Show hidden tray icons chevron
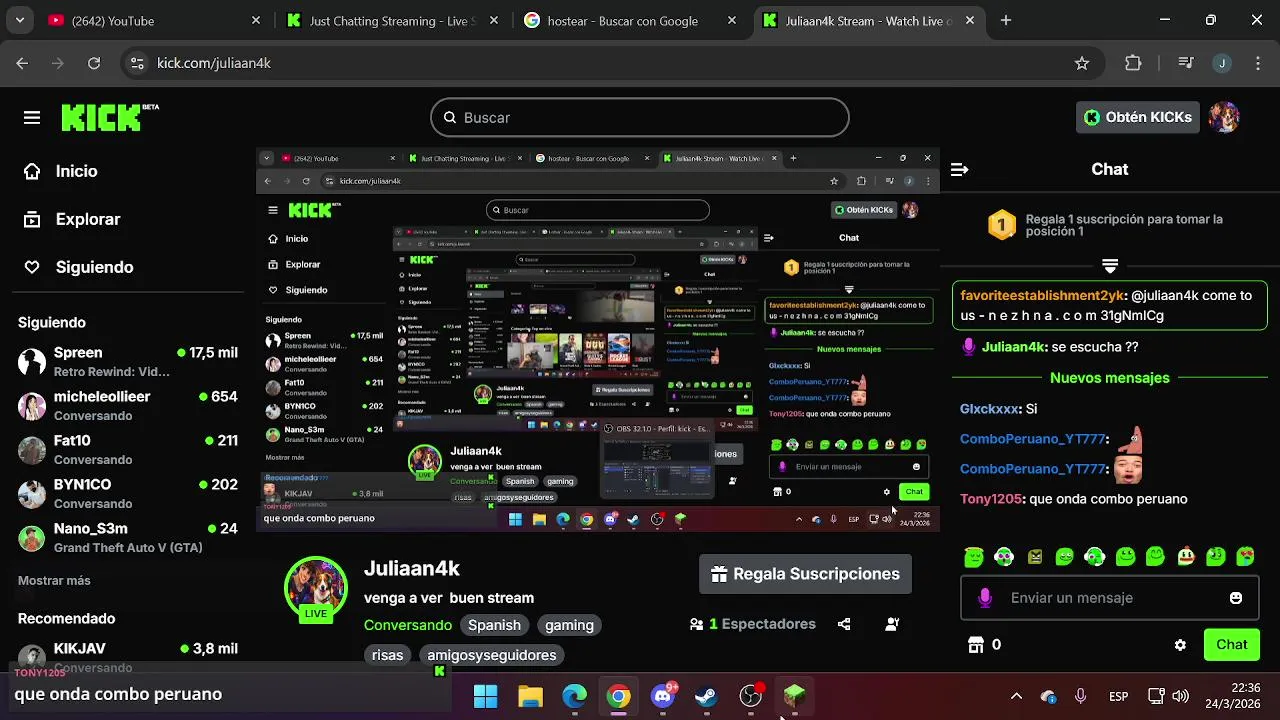1280x720 pixels. coord(1016,696)
